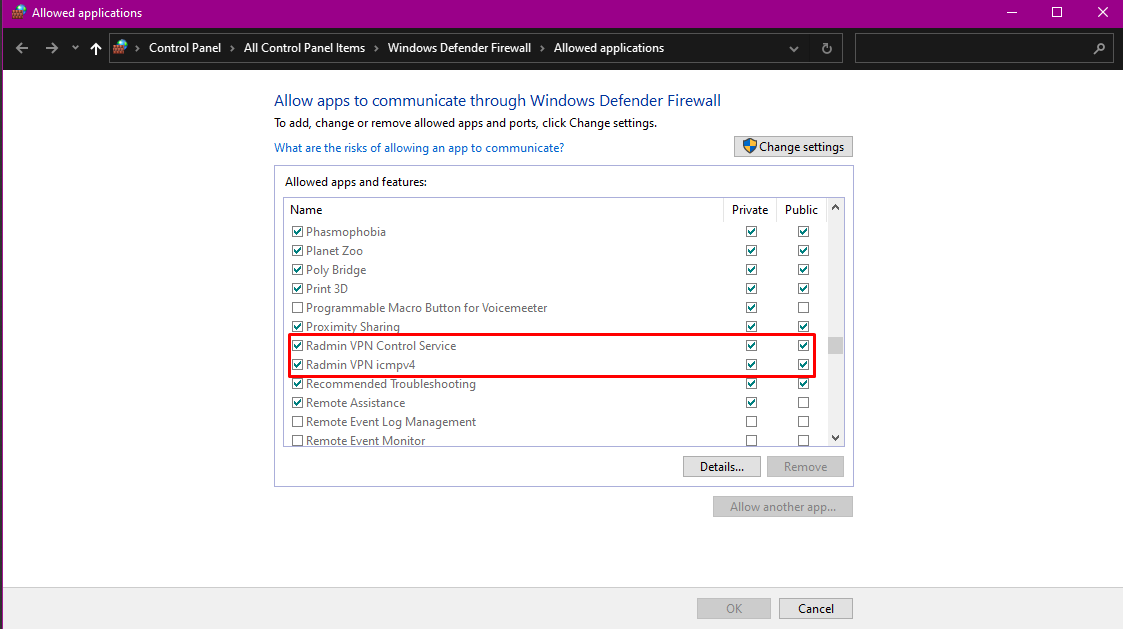Viewport: 1123px width, 629px height.
Task: Open the risks of allowing an app link
Action: pos(419,148)
